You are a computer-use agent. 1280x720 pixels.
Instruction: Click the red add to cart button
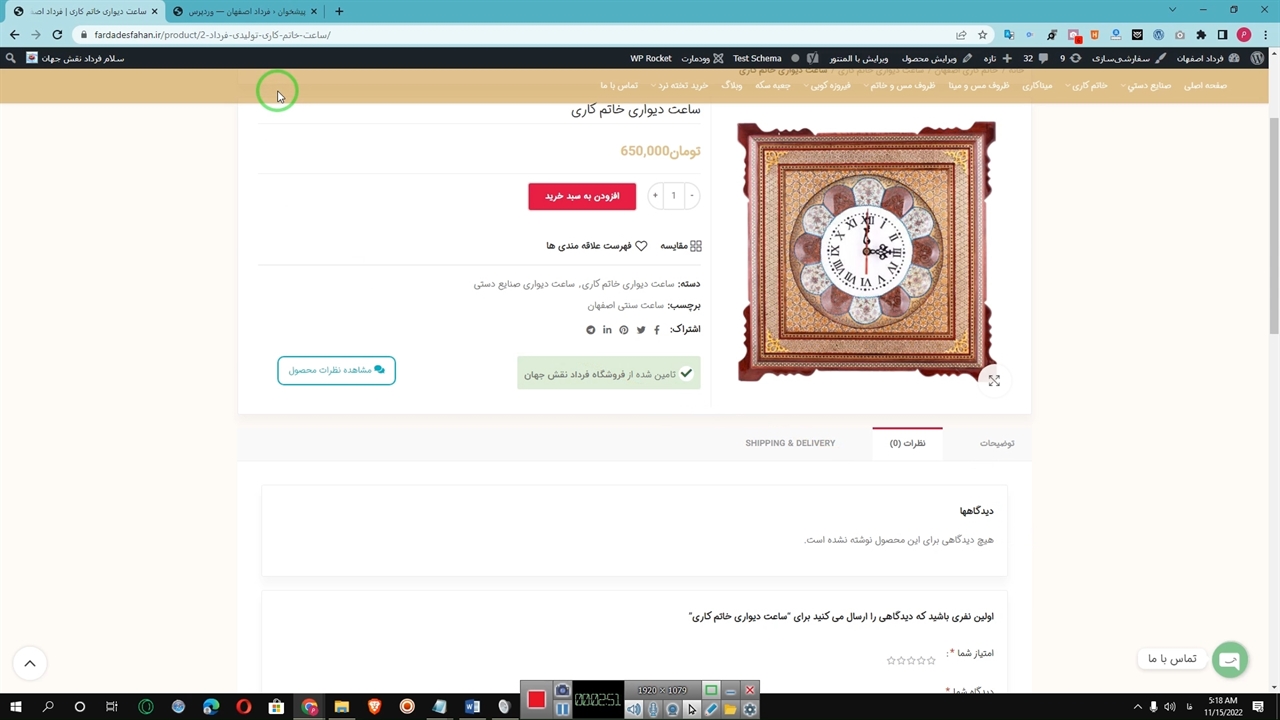coord(582,196)
